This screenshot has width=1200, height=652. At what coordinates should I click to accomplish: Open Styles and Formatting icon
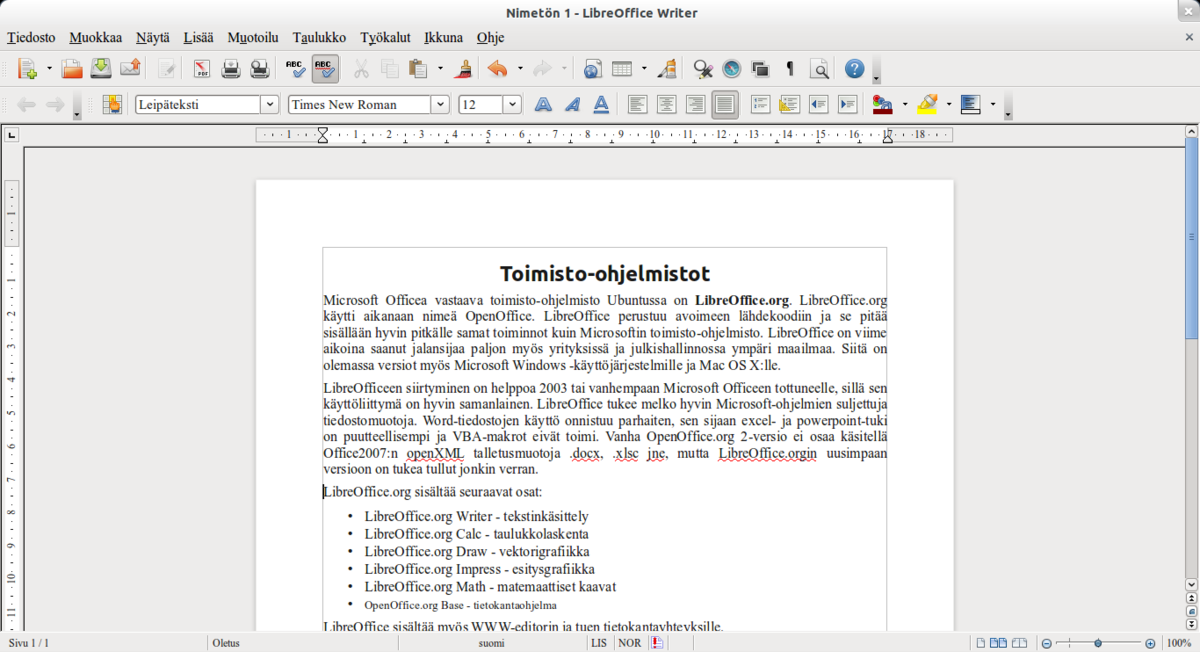tap(112, 104)
